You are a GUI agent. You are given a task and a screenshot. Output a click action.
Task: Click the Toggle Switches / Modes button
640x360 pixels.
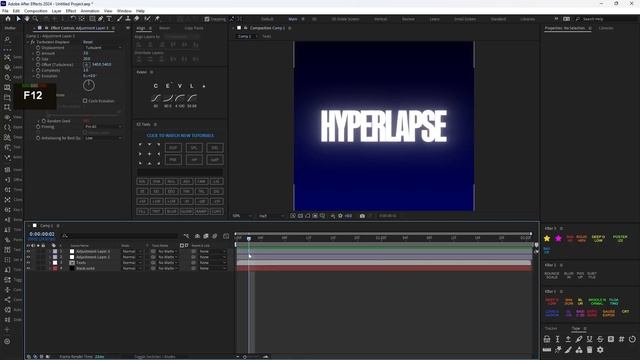[x=155, y=356]
